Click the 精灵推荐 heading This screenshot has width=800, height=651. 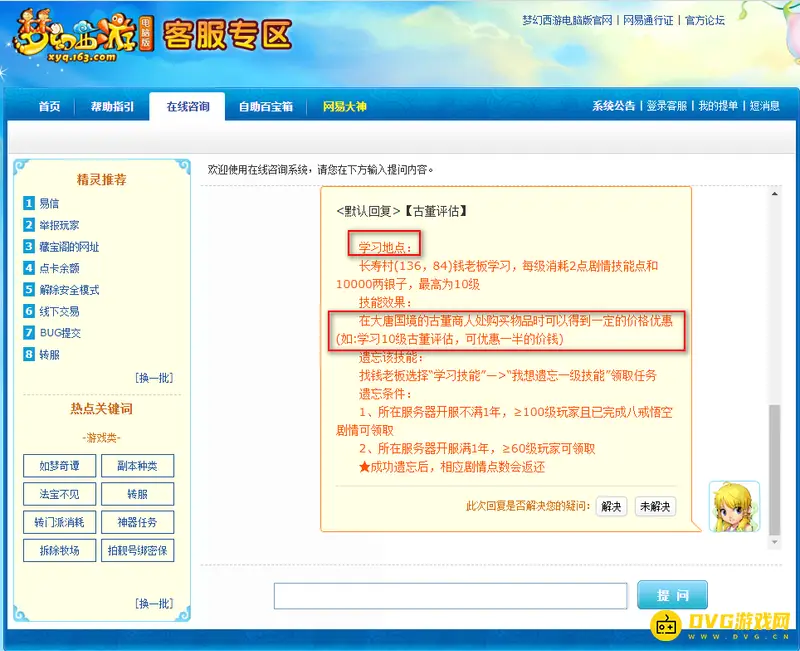coord(102,180)
